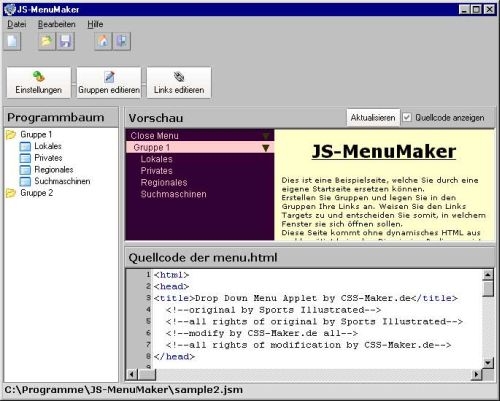500x401 pixels.
Task: Select Gruppe 1 in Programmbaum
Action: pyautogui.click(x=36, y=135)
